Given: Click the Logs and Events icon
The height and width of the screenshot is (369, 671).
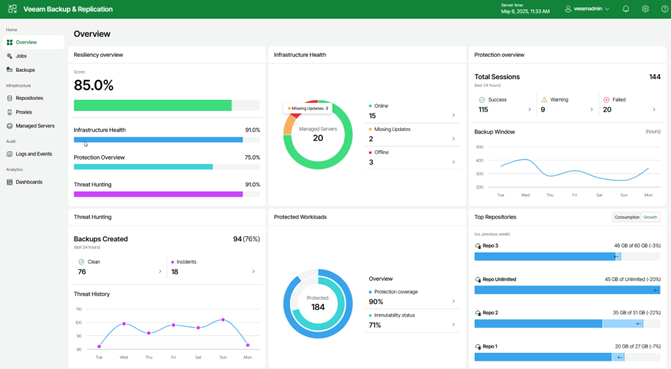Looking at the screenshot, I should [9, 154].
